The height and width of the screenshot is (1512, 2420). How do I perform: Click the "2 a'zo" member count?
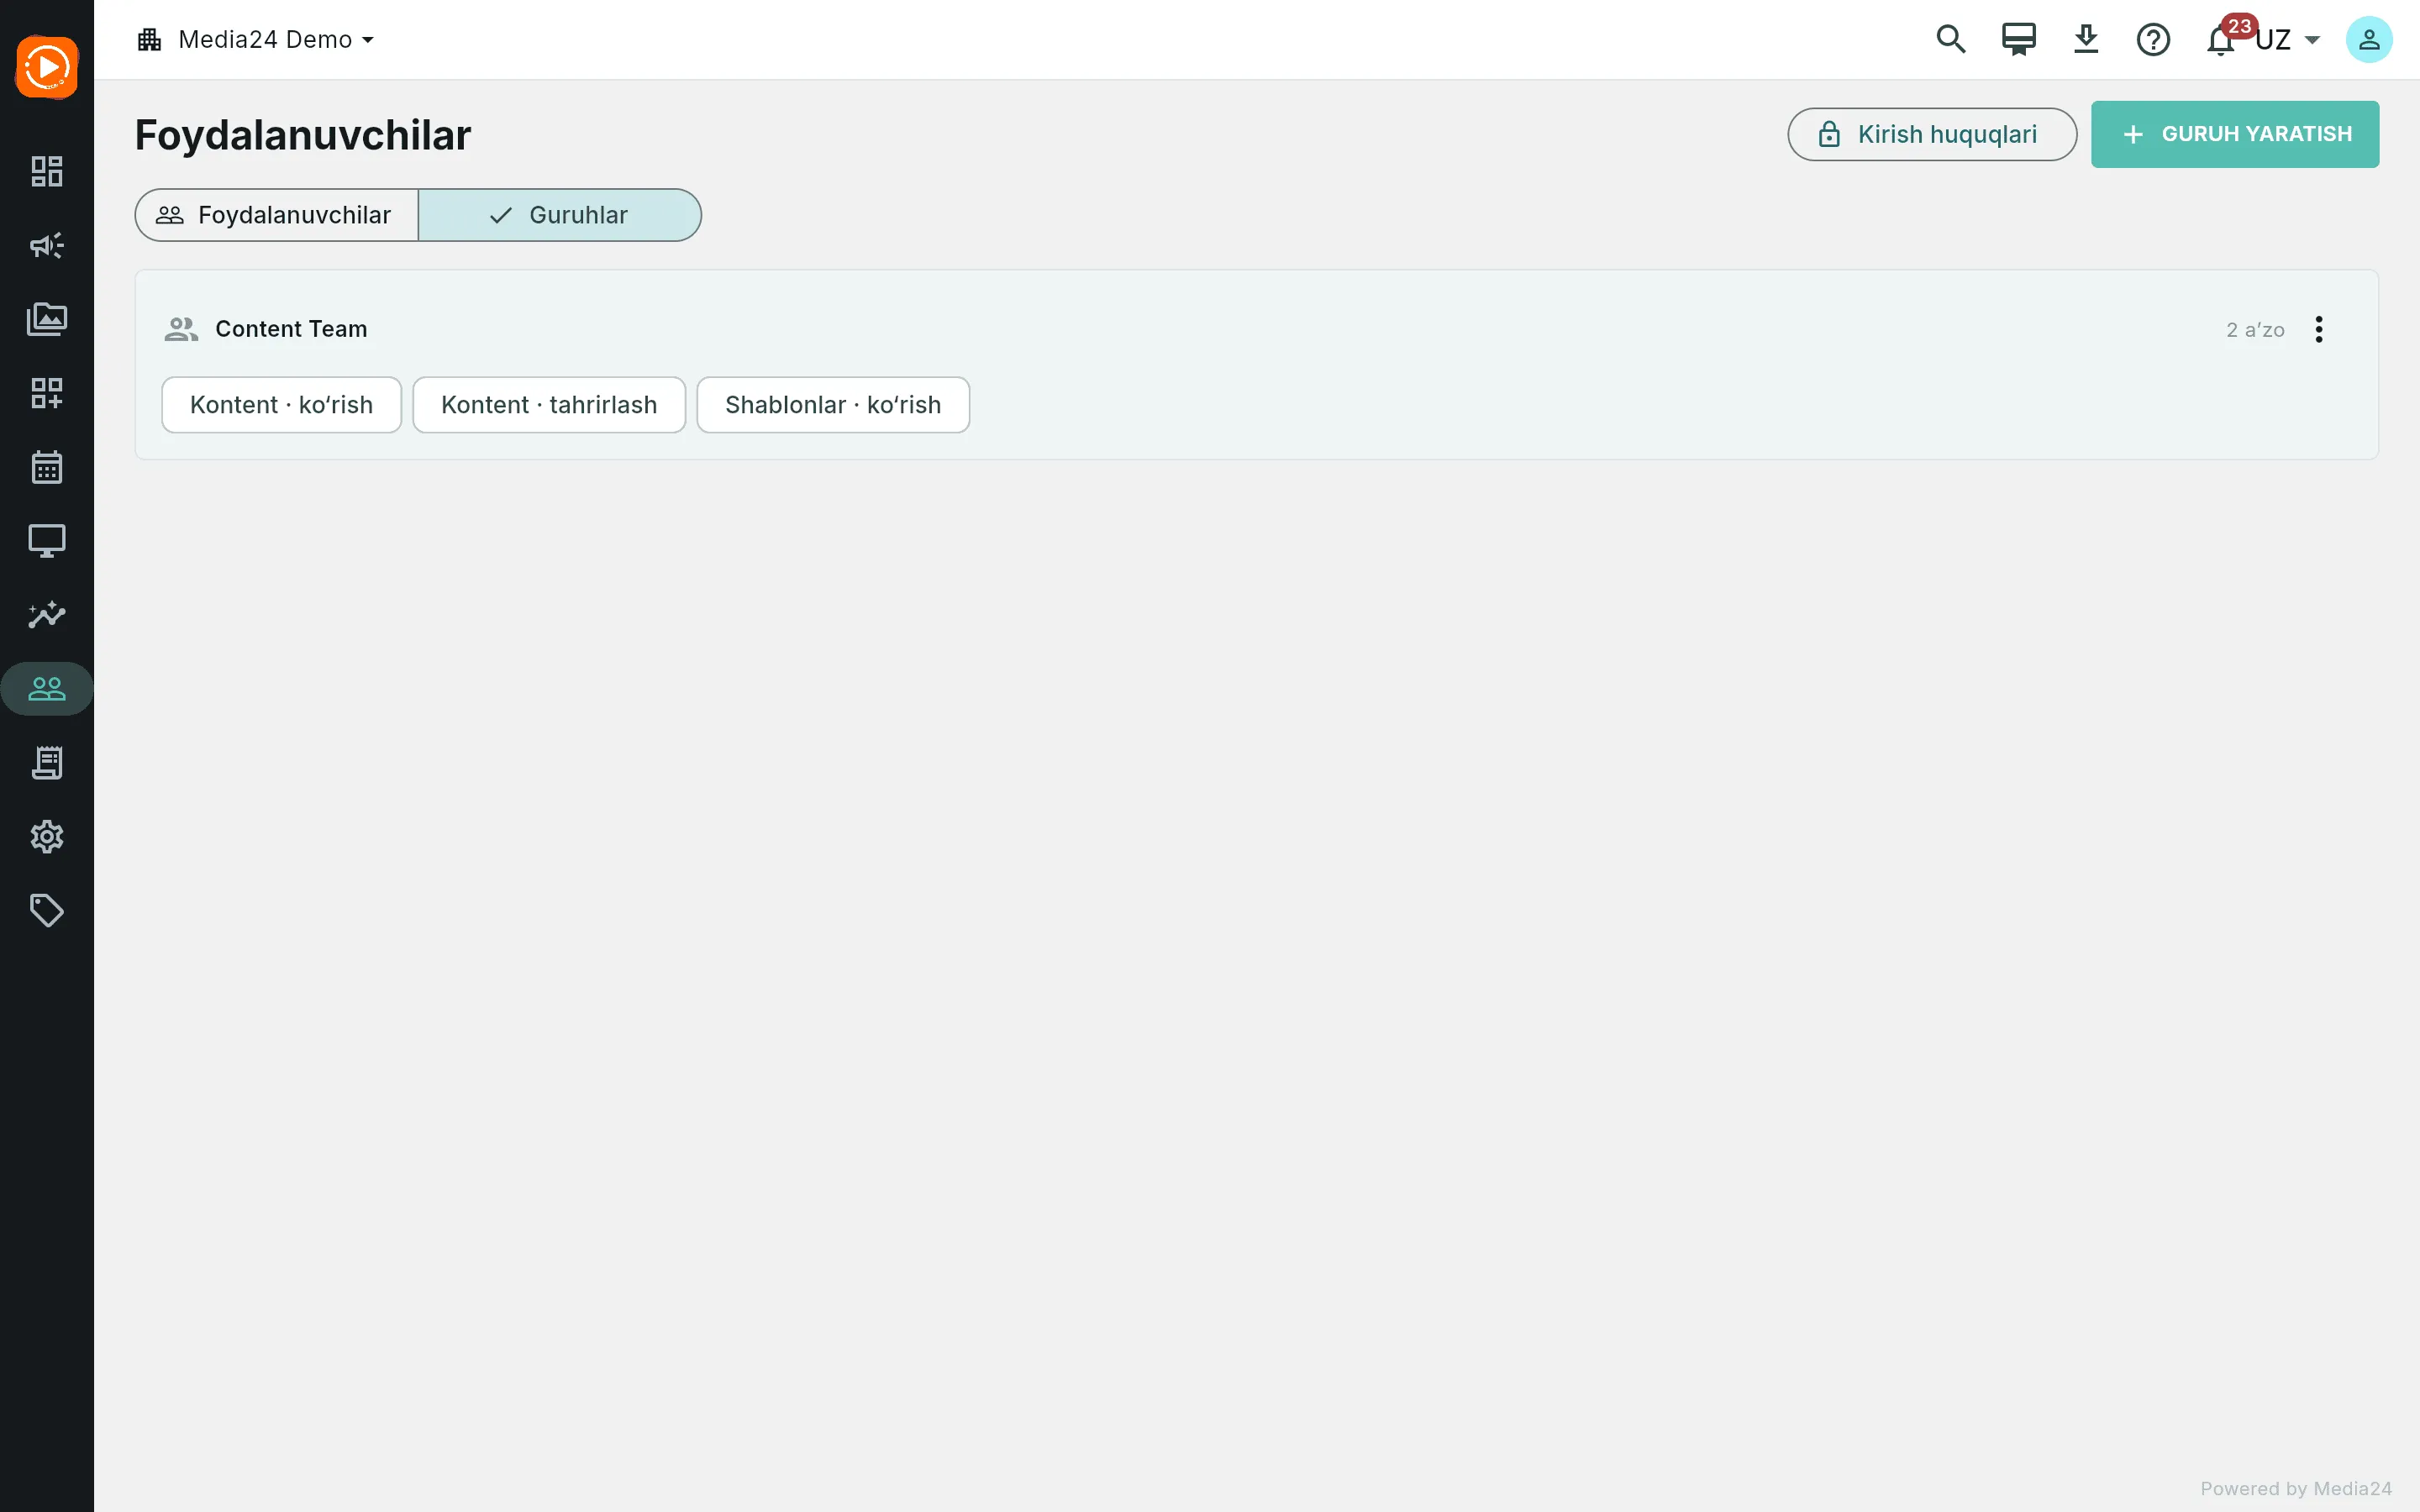coord(2255,330)
